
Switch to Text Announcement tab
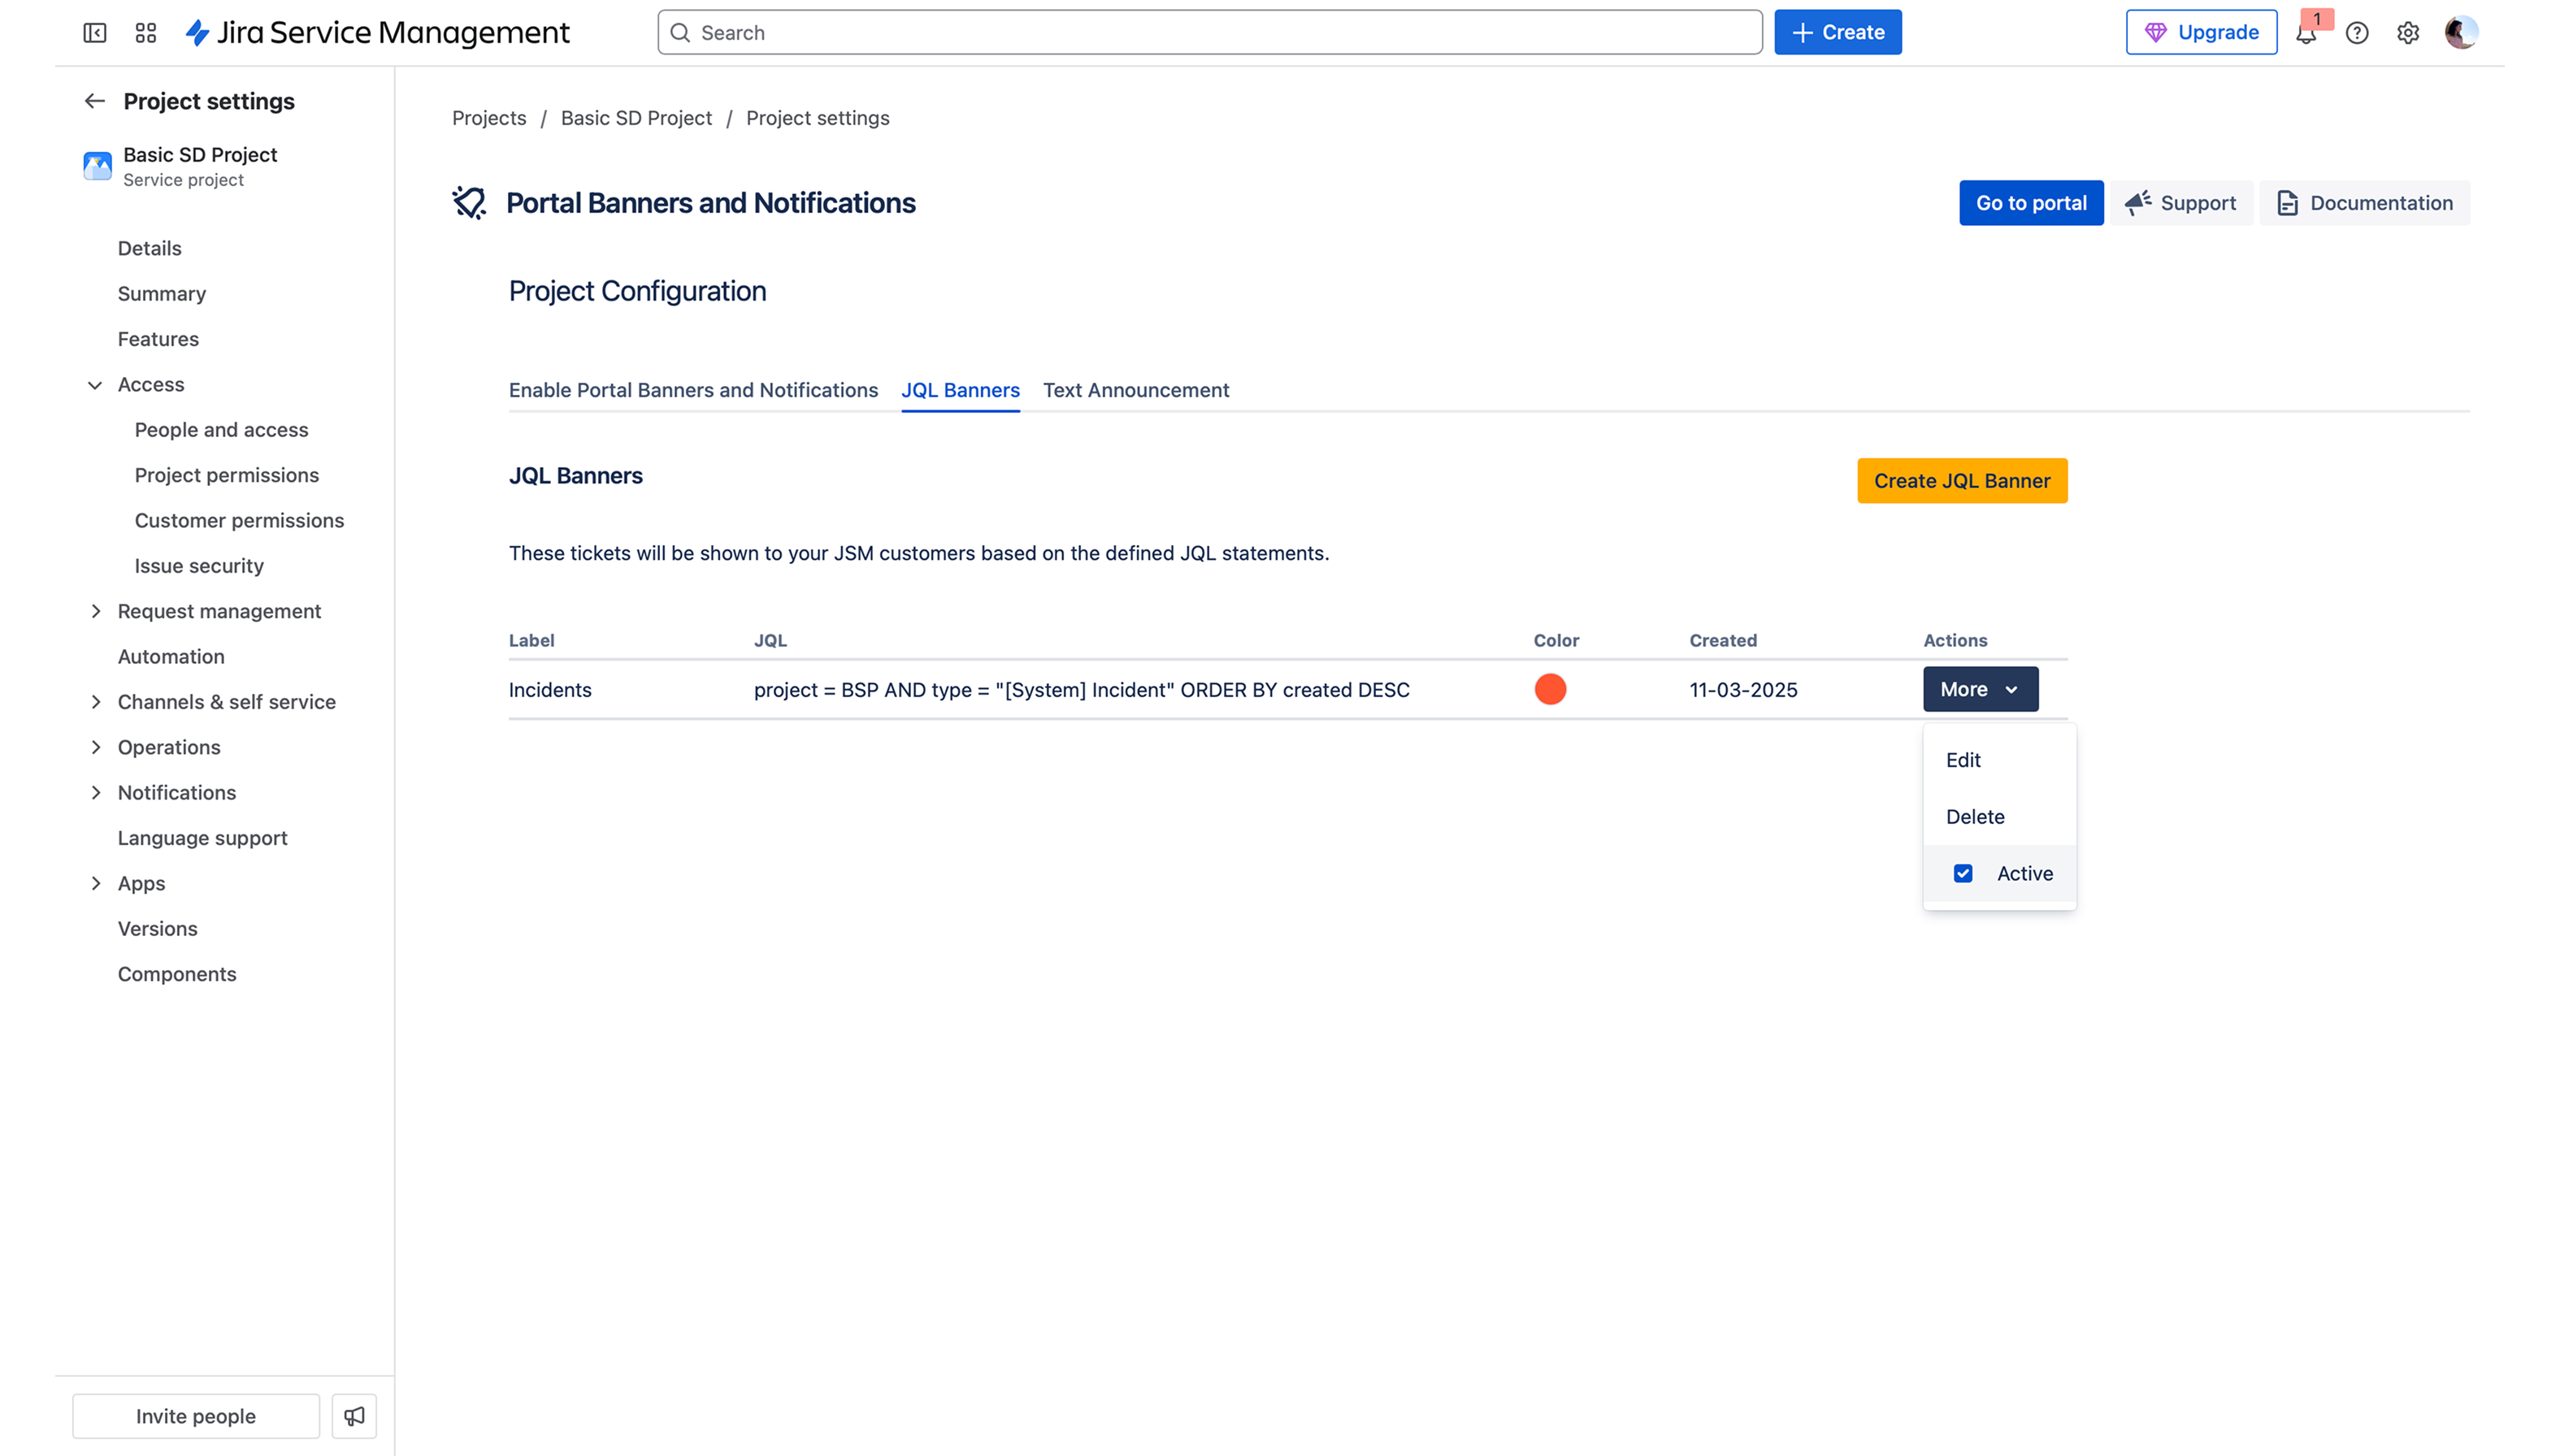point(1136,390)
